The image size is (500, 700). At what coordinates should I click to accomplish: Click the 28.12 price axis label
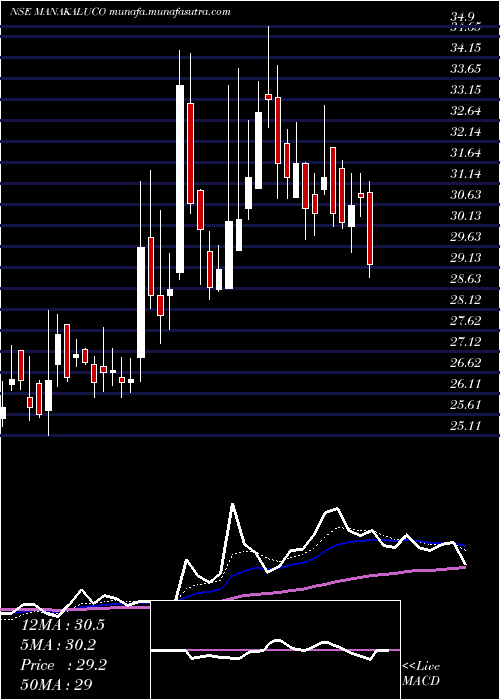[x=466, y=300]
